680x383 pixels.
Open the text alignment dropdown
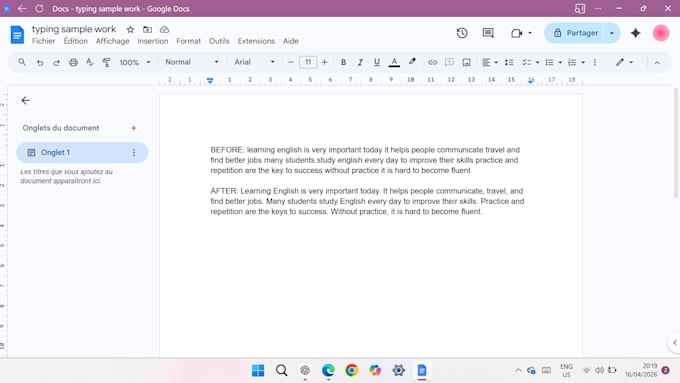point(490,62)
